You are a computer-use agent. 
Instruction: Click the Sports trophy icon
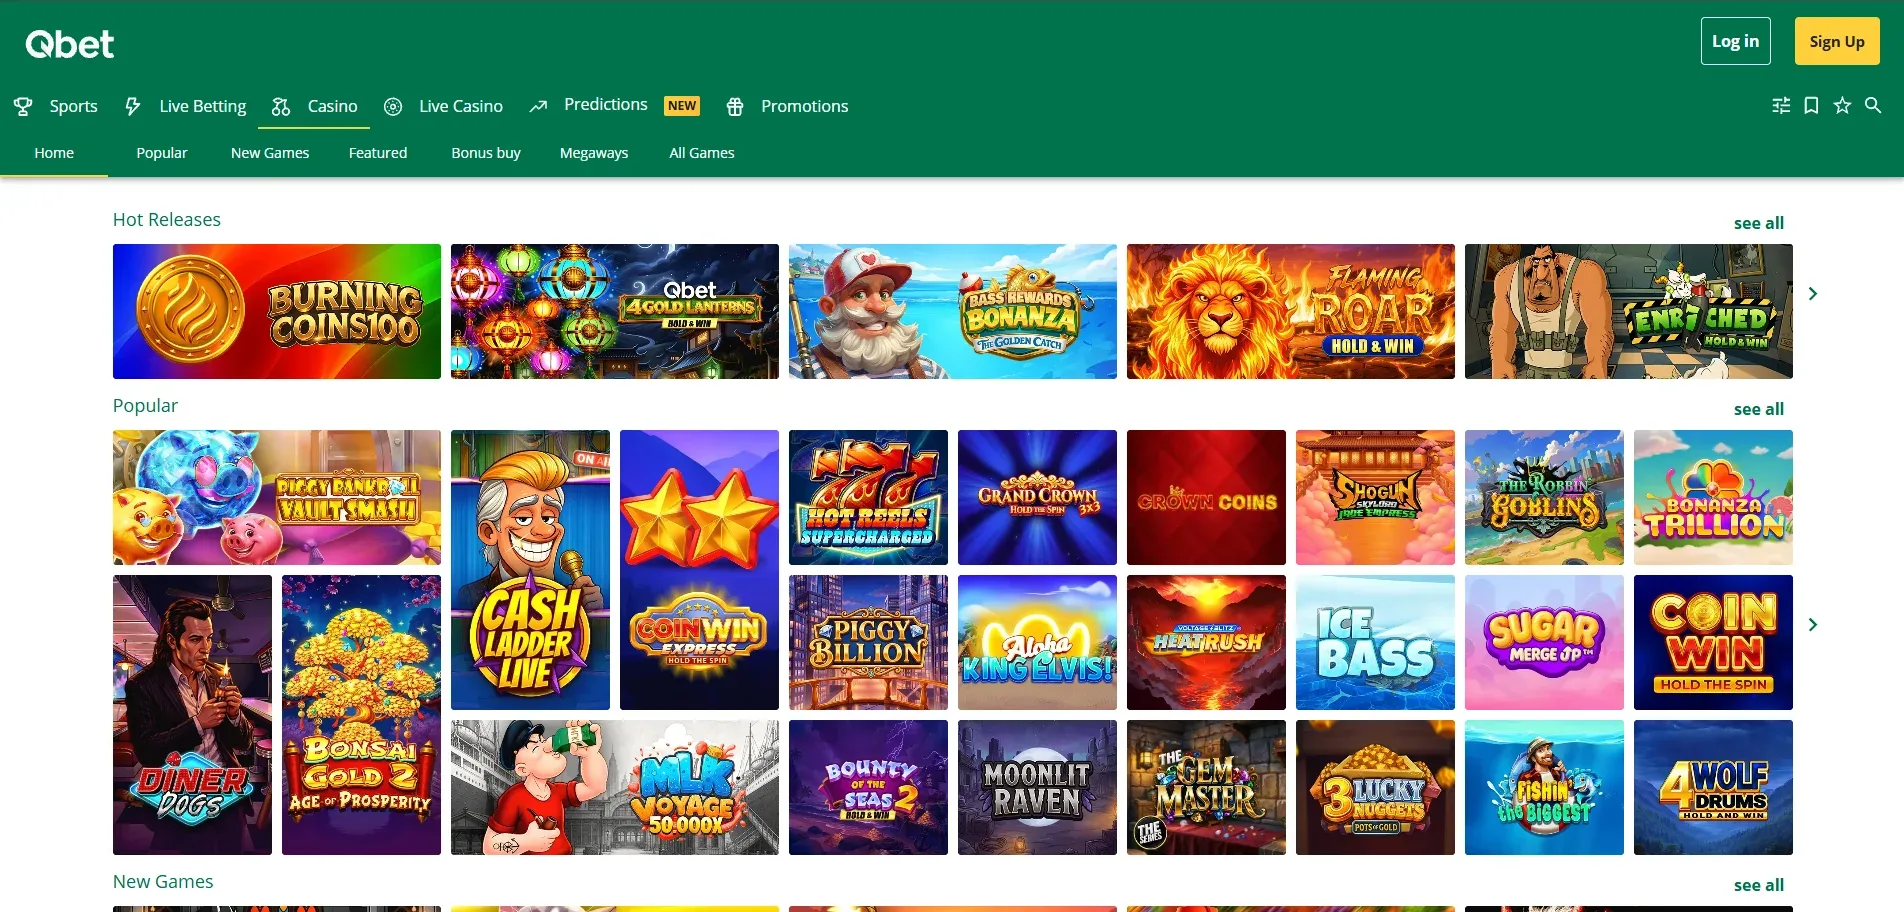[x=23, y=106]
